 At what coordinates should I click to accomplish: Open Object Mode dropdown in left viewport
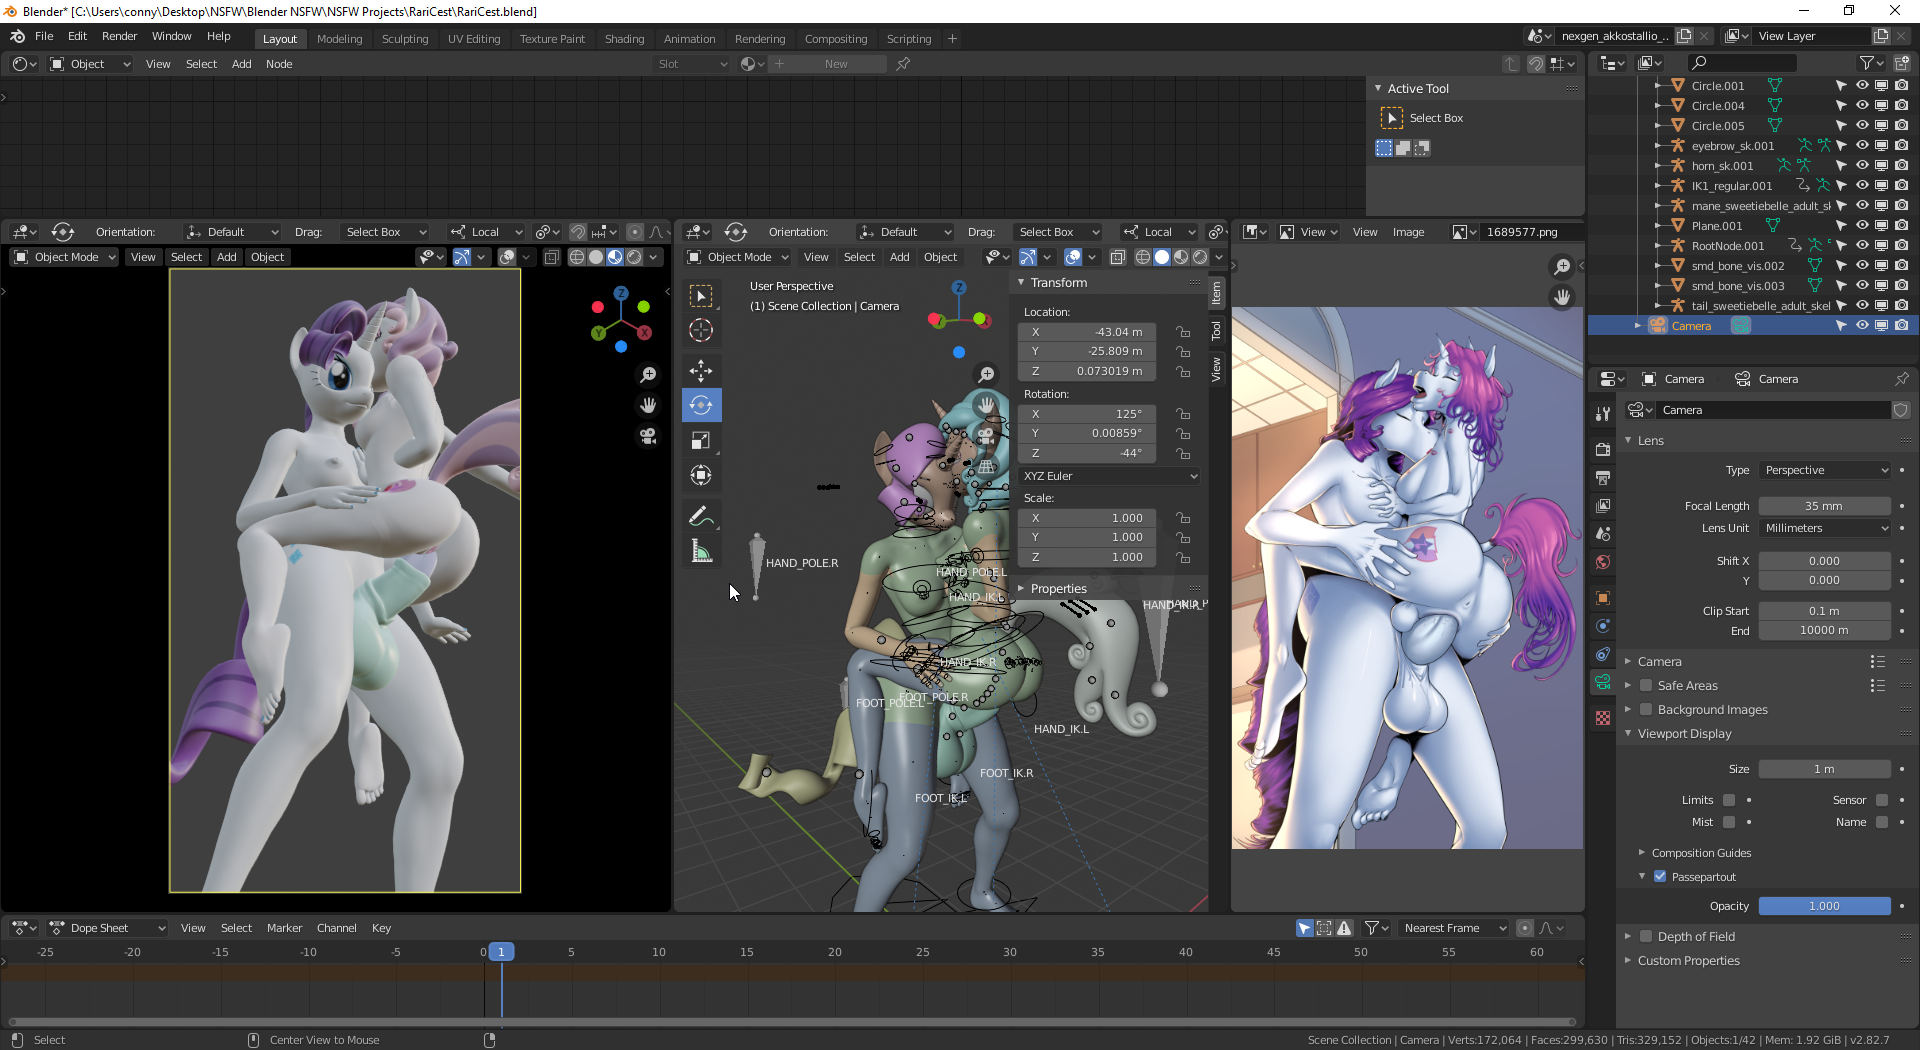tap(65, 257)
